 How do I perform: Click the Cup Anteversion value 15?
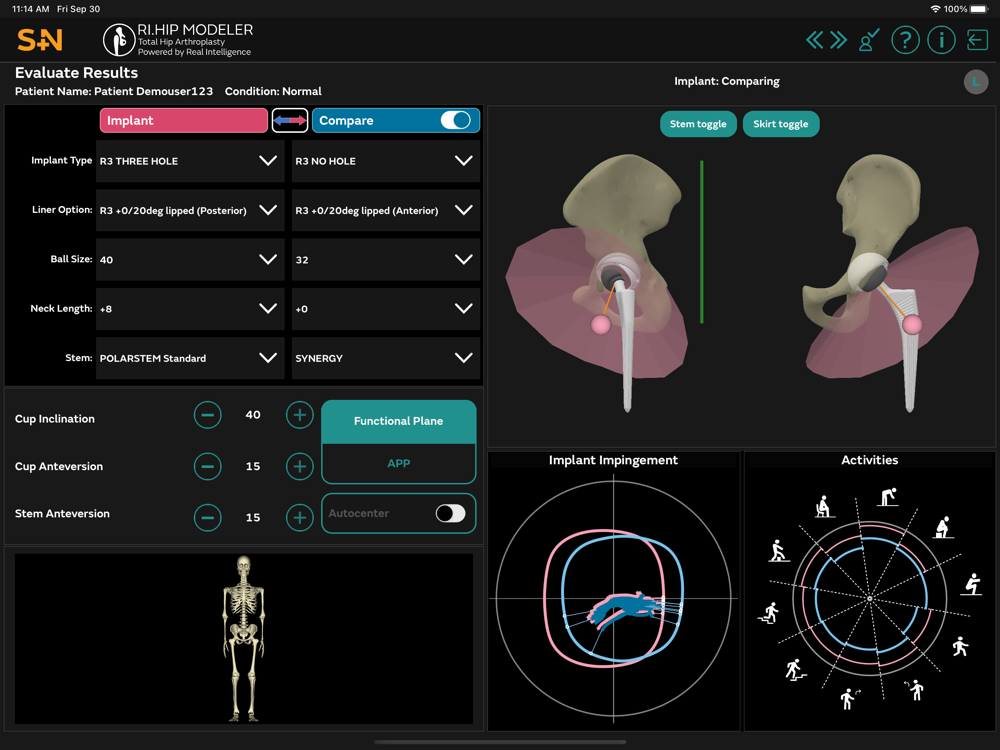click(x=253, y=466)
